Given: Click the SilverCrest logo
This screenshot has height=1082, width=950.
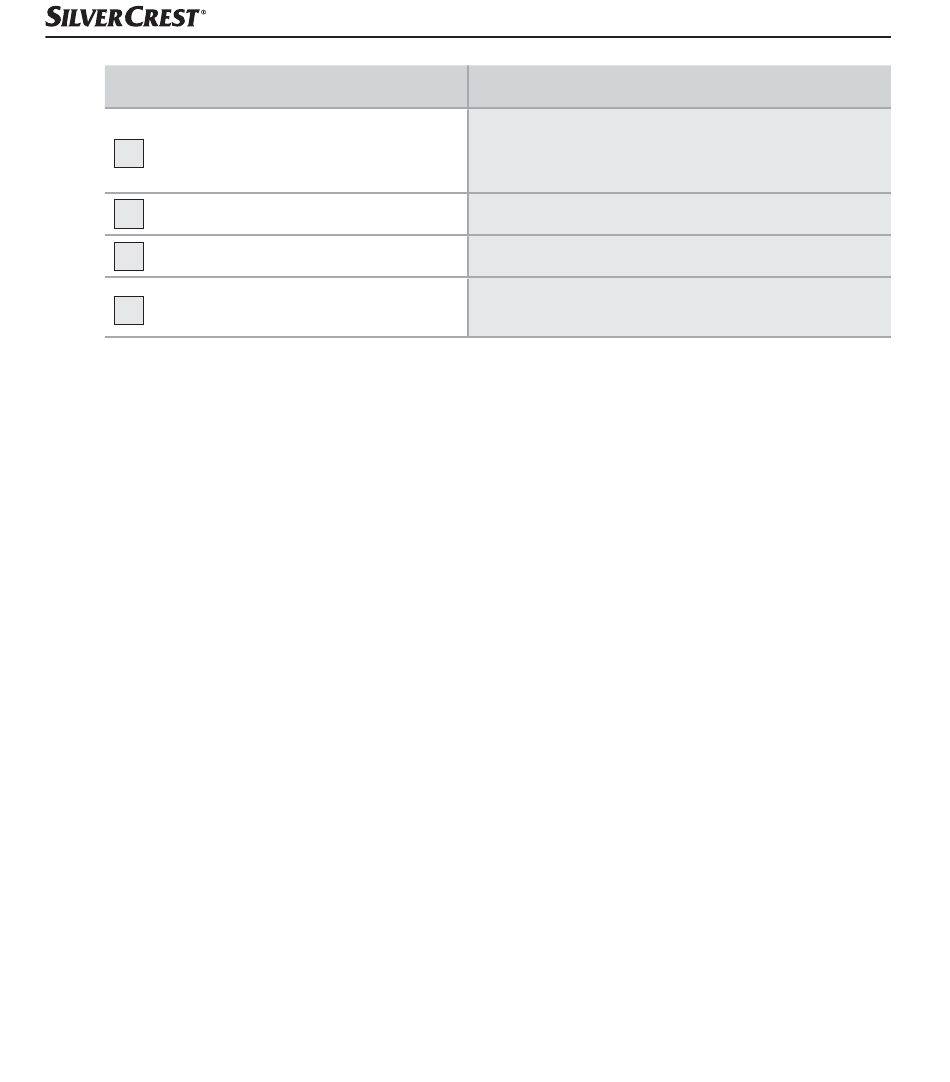Looking at the screenshot, I should 126,17.
